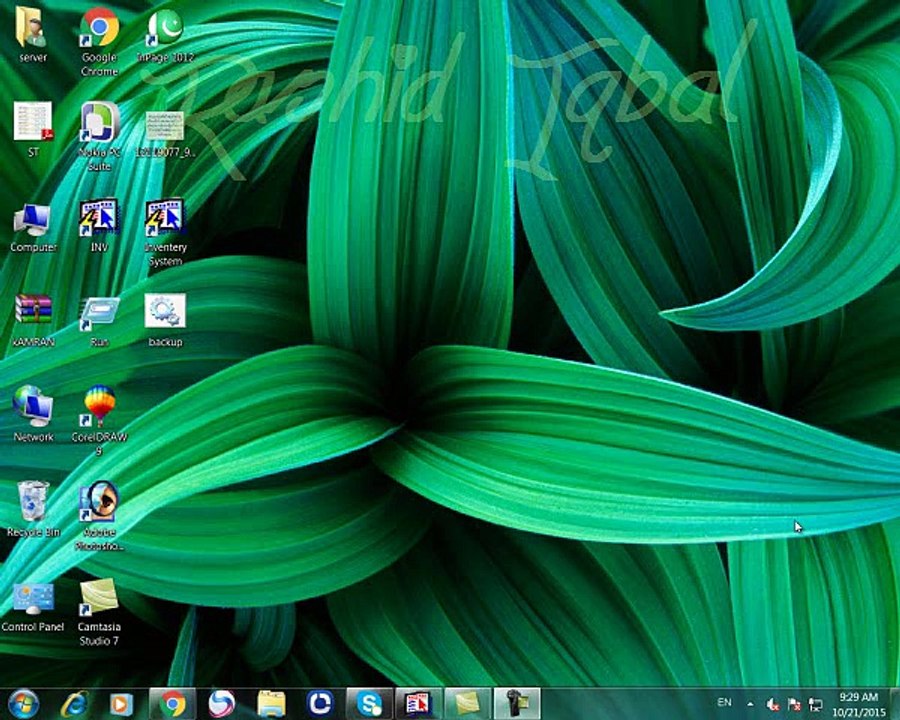Click the Inventery System shortcut icon
This screenshot has width=900, height=720.
click(x=165, y=219)
